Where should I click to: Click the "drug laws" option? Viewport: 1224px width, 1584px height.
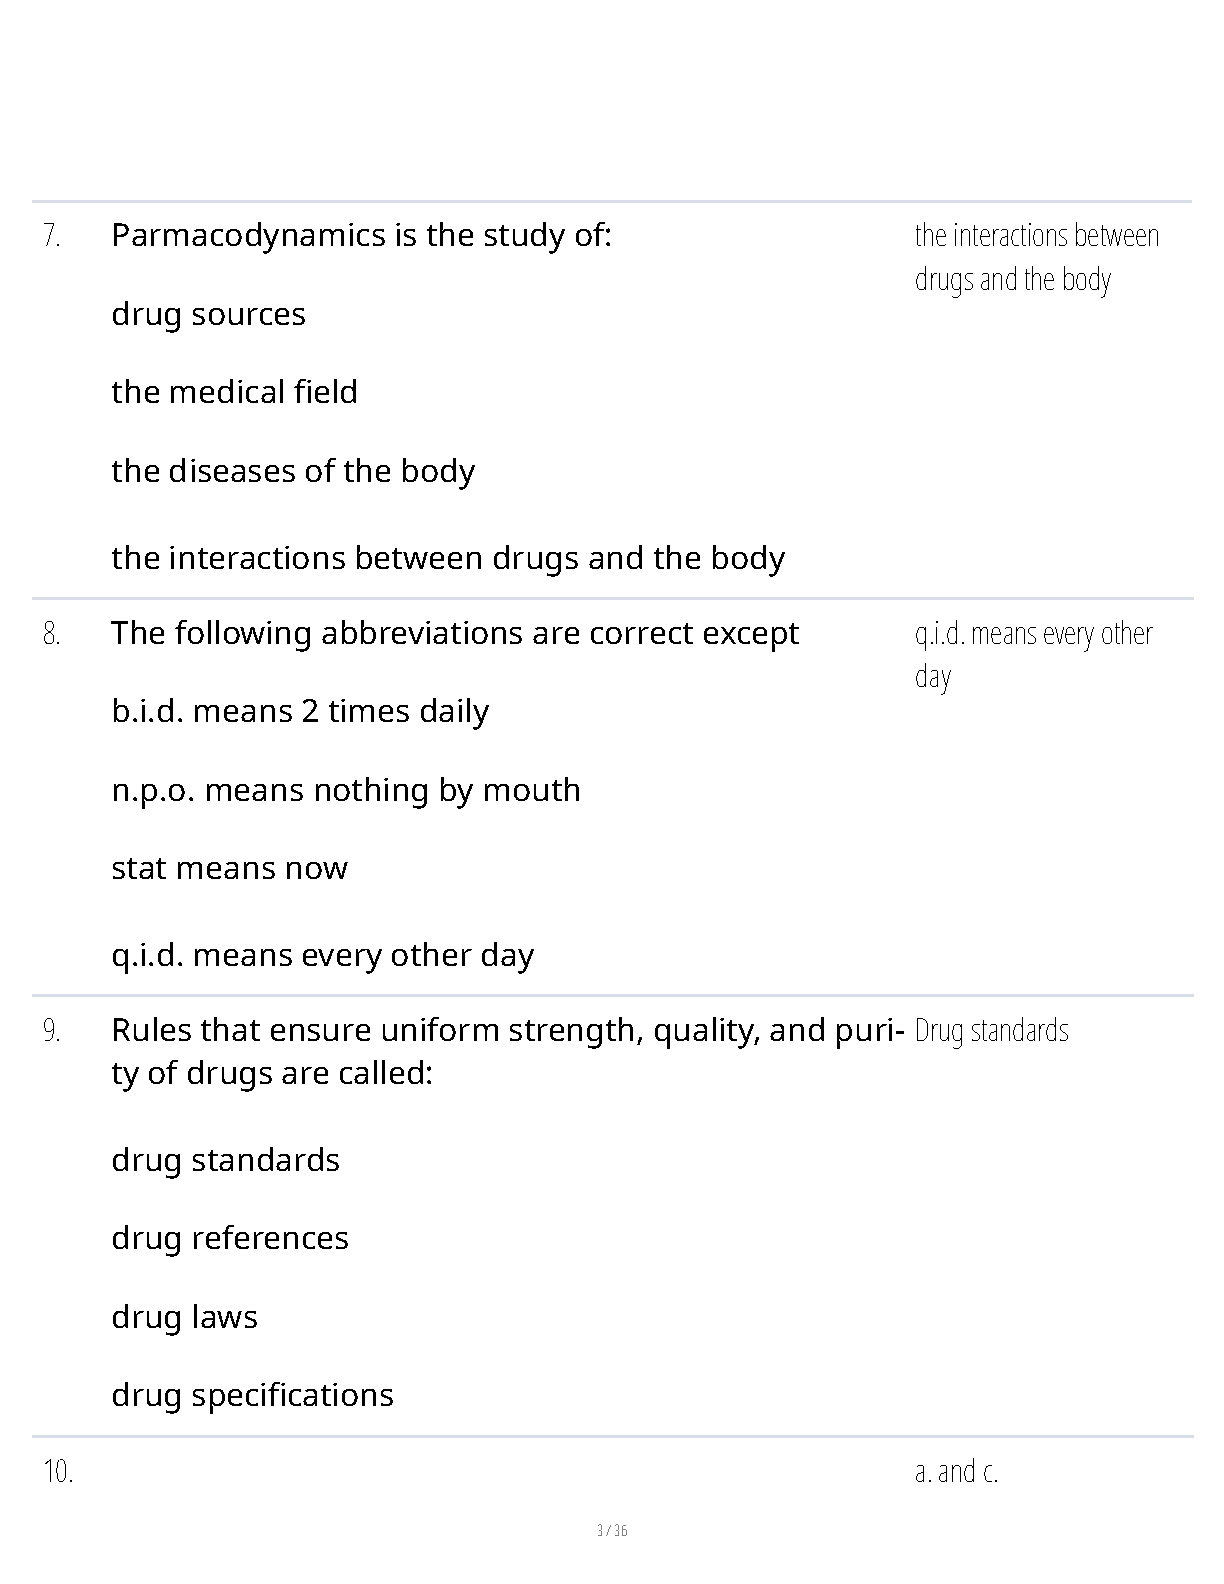[184, 1317]
